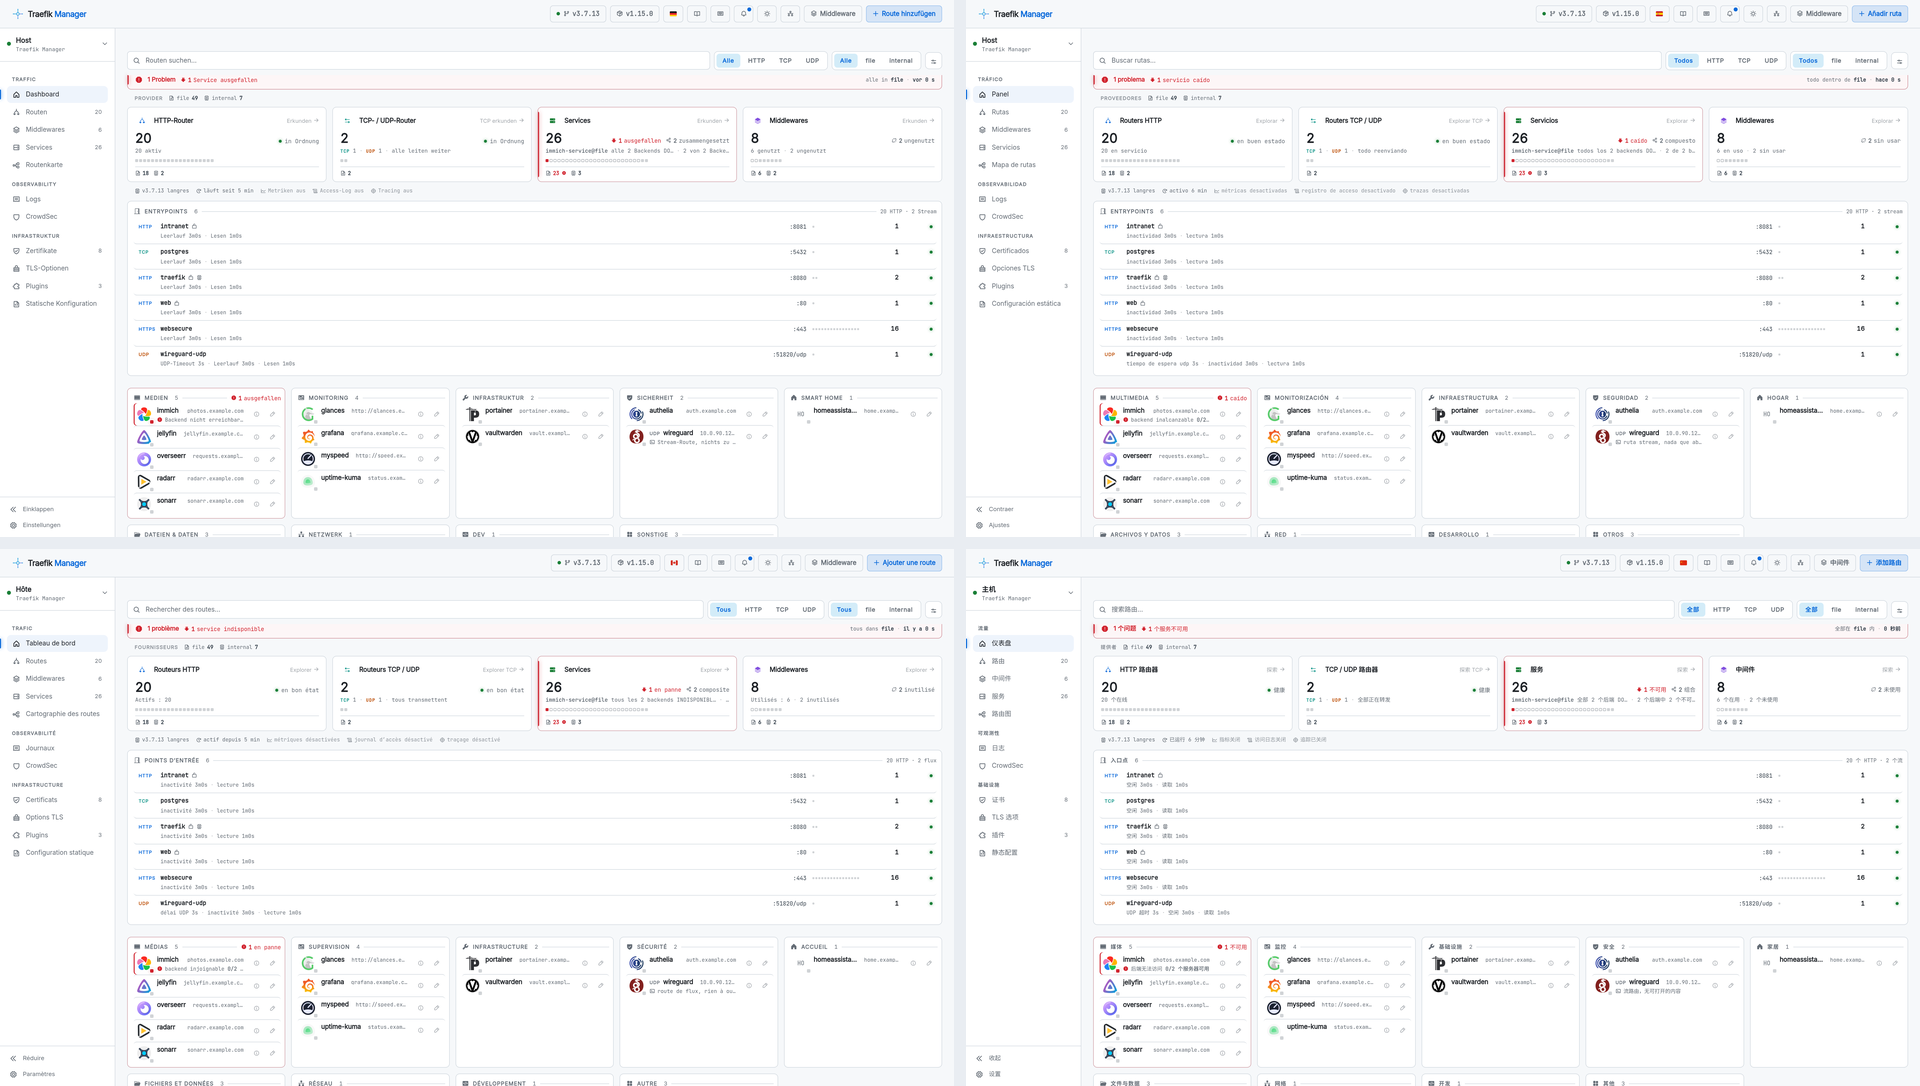Click the 'Mapa de rutas' sidebar icon
Viewport: 1920px width, 1086px height.
pyautogui.click(x=982, y=165)
